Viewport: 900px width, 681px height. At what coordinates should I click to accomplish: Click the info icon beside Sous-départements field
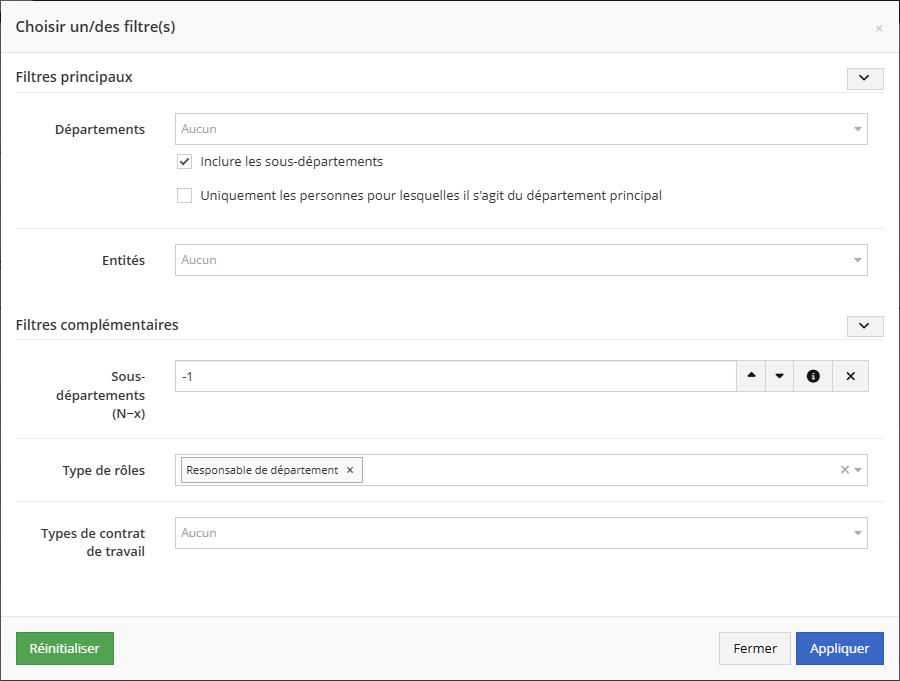(813, 376)
